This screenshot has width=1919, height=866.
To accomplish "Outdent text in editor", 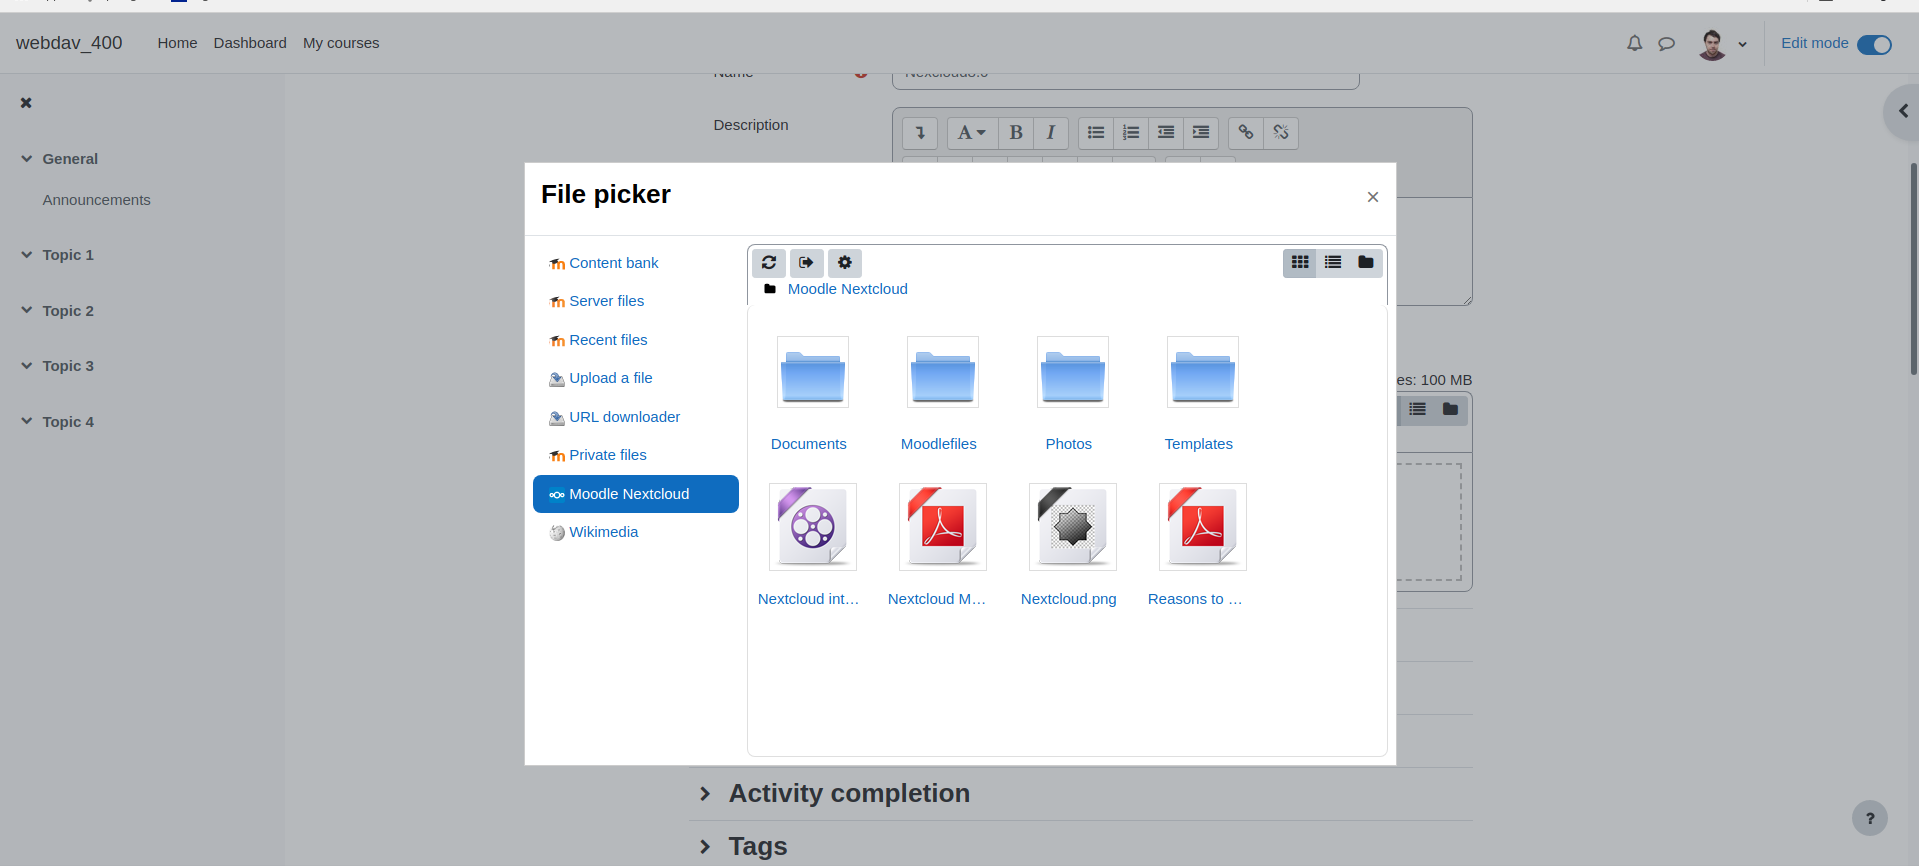I will coord(1166,132).
